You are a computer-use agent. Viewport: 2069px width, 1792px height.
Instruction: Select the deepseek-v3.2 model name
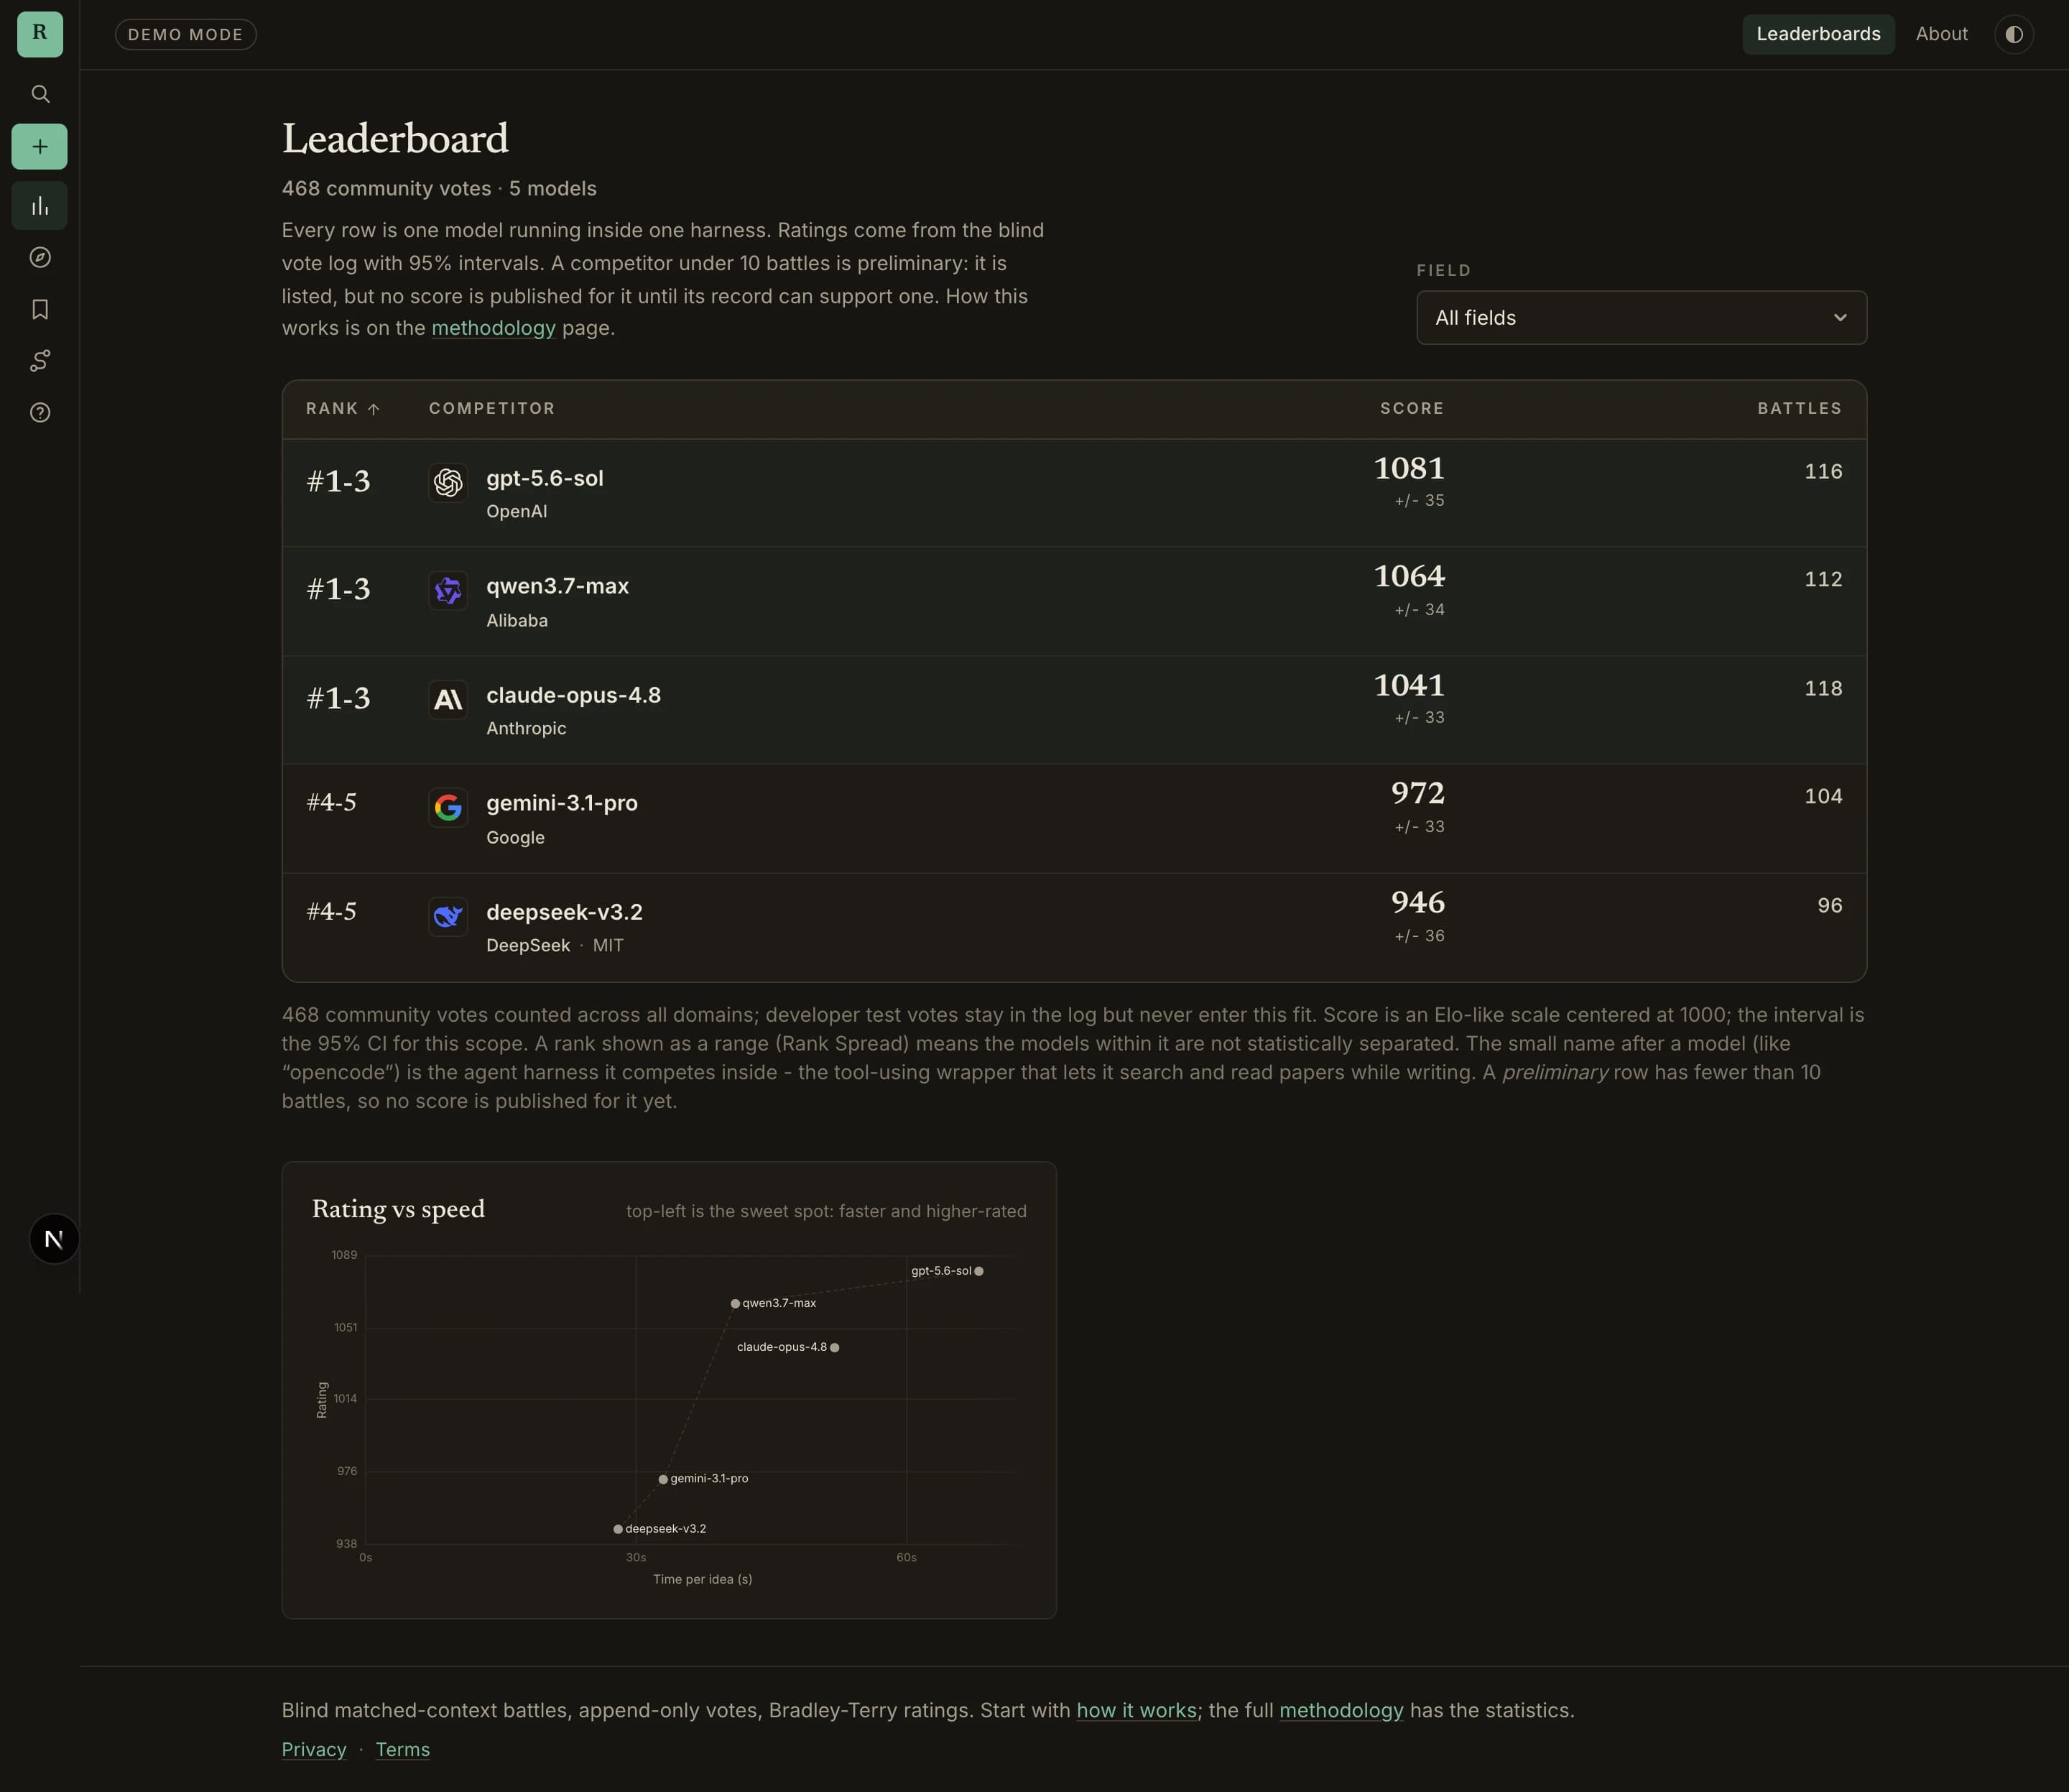(565, 912)
